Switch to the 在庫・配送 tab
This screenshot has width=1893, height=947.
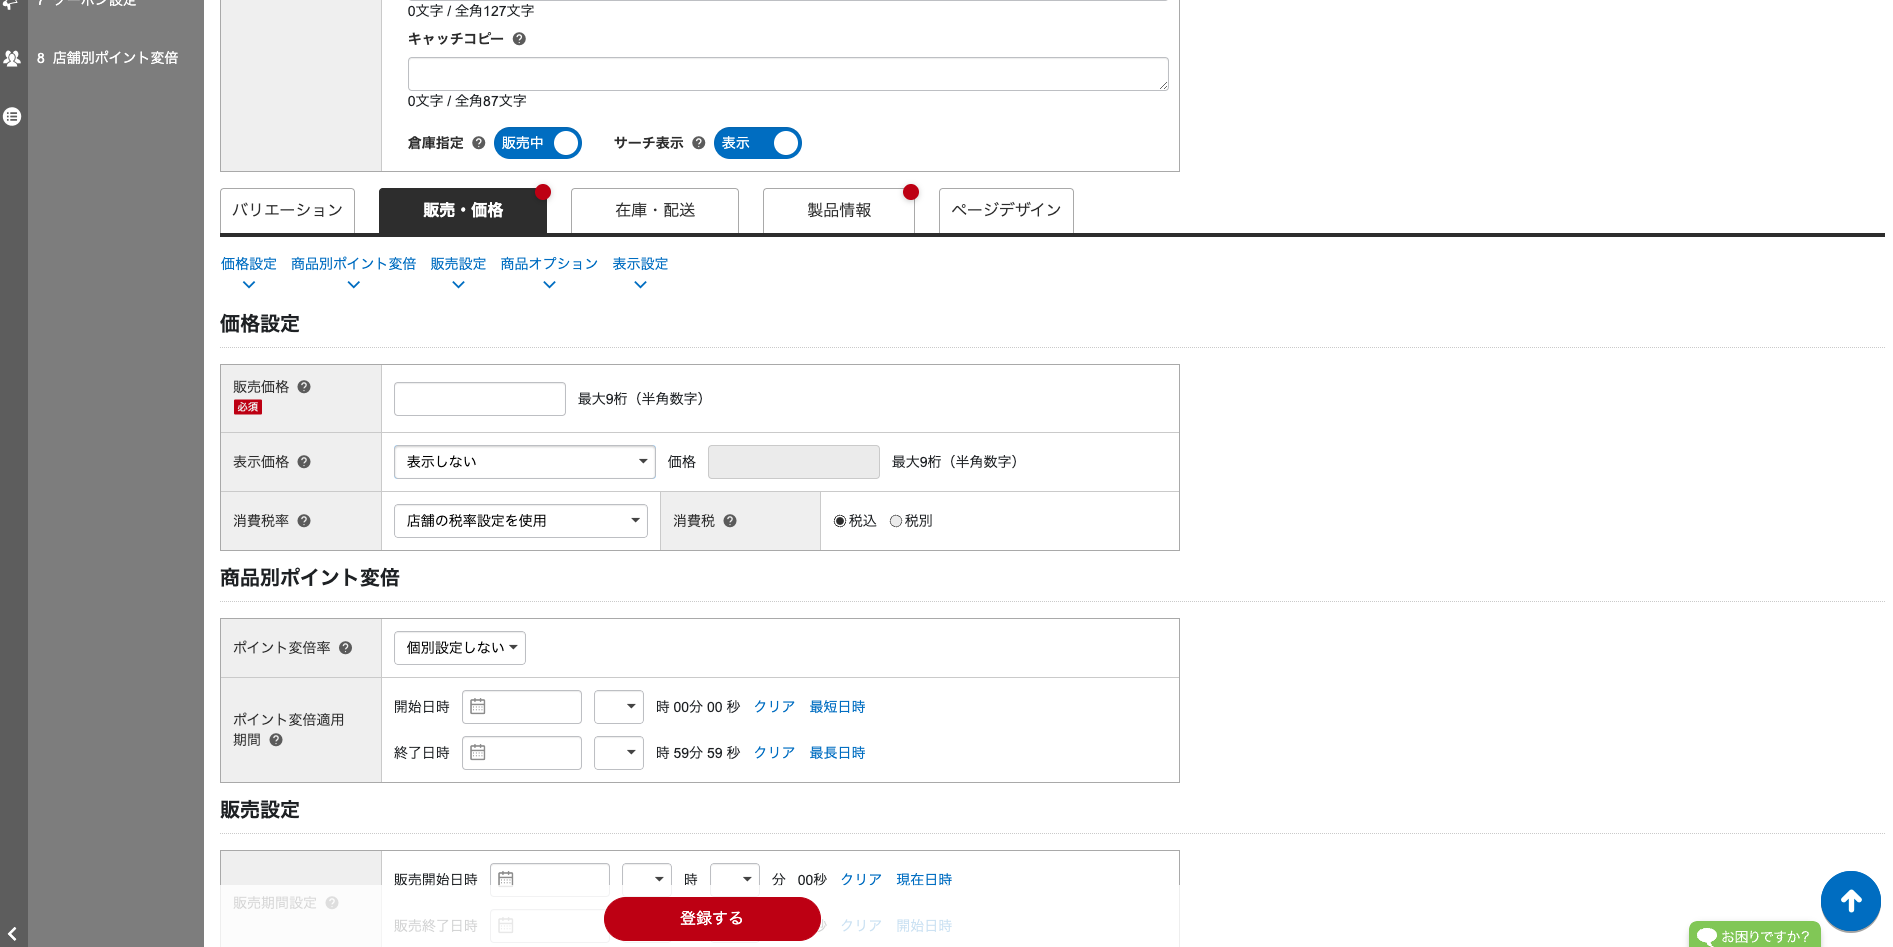coord(654,210)
